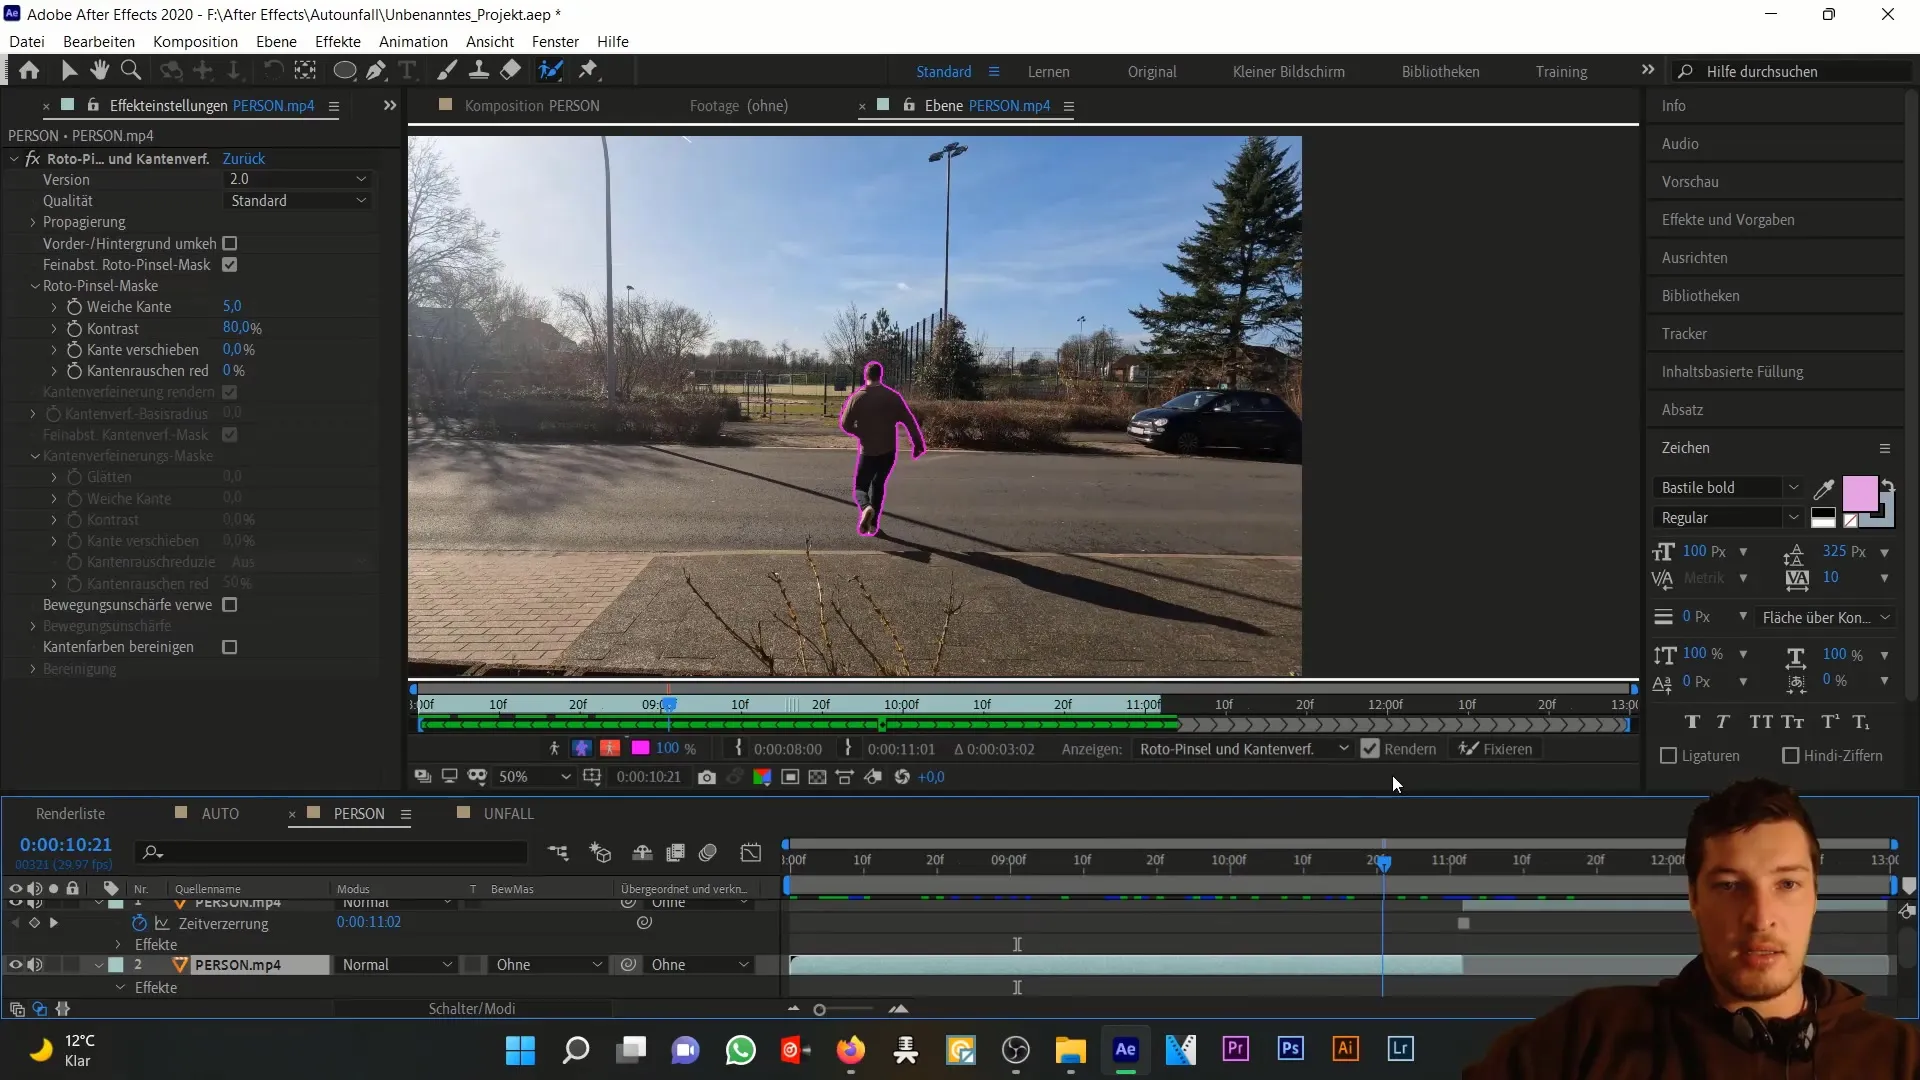Image resolution: width=1920 pixels, height=1080 pixels.
Task: Open the graph editor in timeline
Action: pyautogui.click(x=751, y=853)
